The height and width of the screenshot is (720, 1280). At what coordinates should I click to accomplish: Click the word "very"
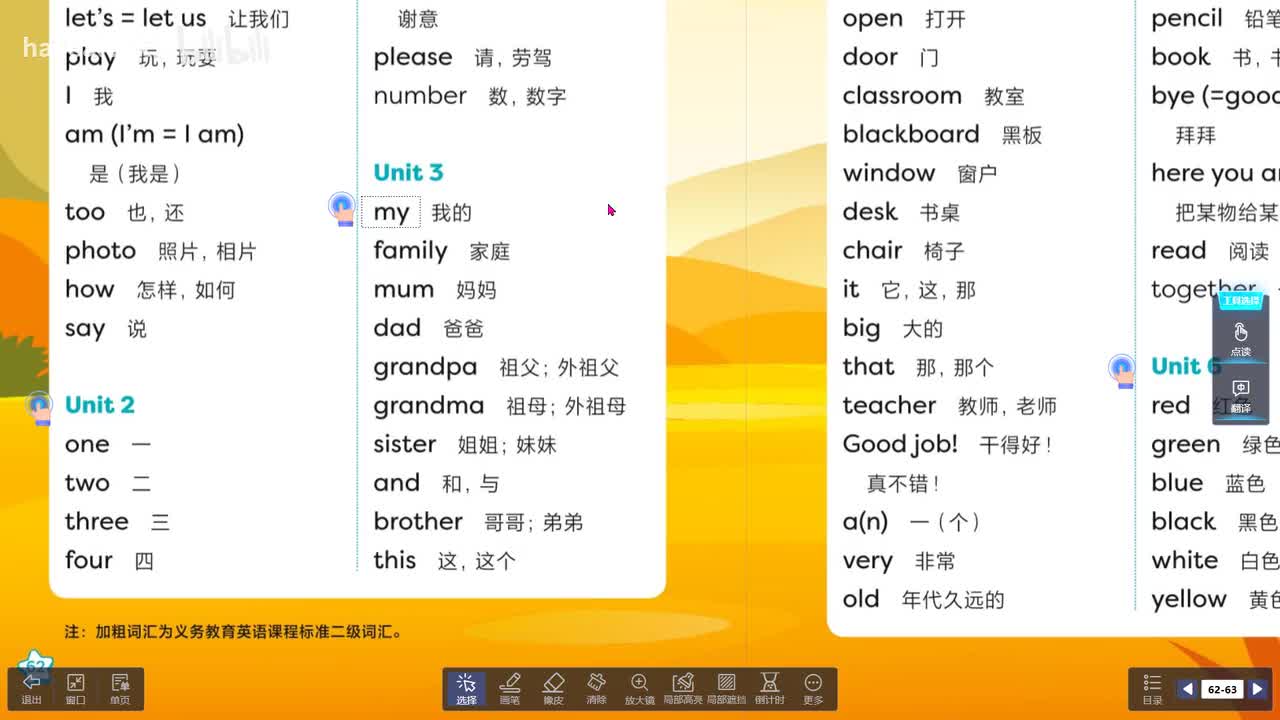pyautogui.click(x=867, y=561)
